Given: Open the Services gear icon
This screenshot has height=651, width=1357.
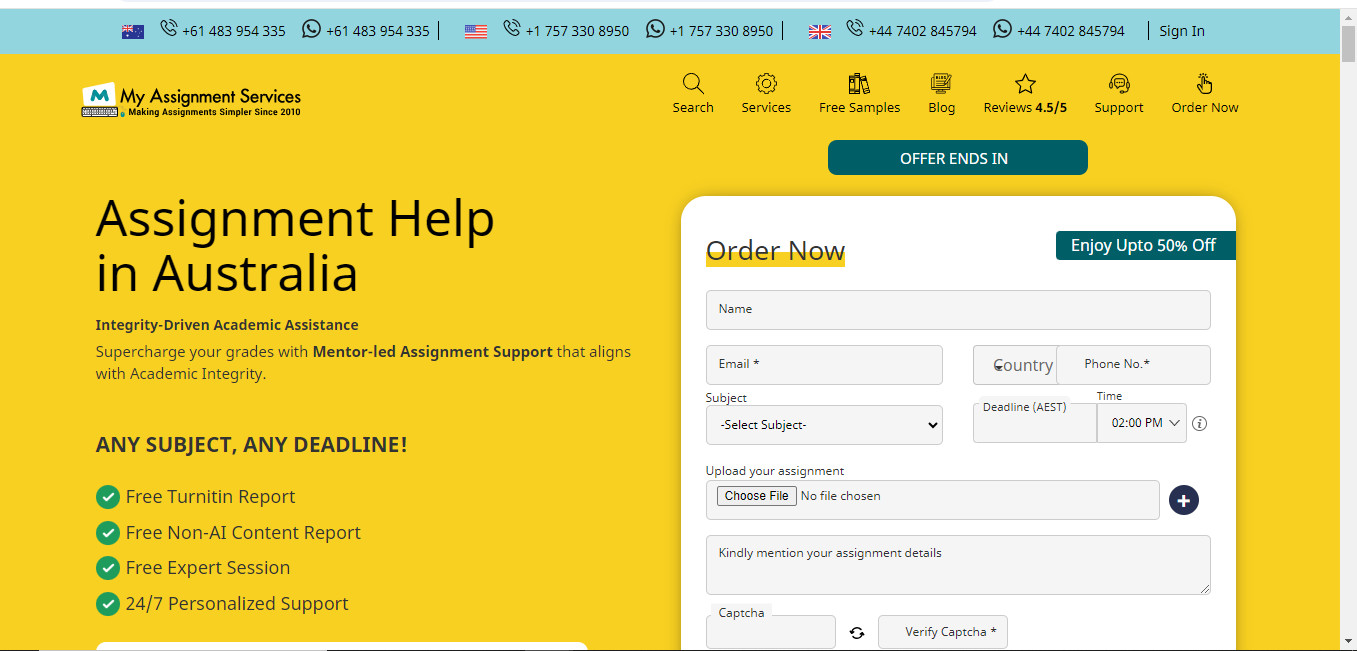Looking at the screenshot, I should pos(766,84).
